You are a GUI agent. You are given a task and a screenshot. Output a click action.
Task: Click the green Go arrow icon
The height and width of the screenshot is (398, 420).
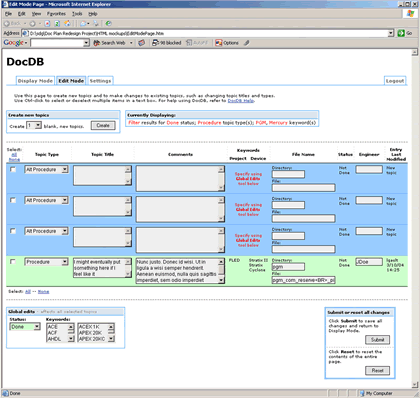401,33
